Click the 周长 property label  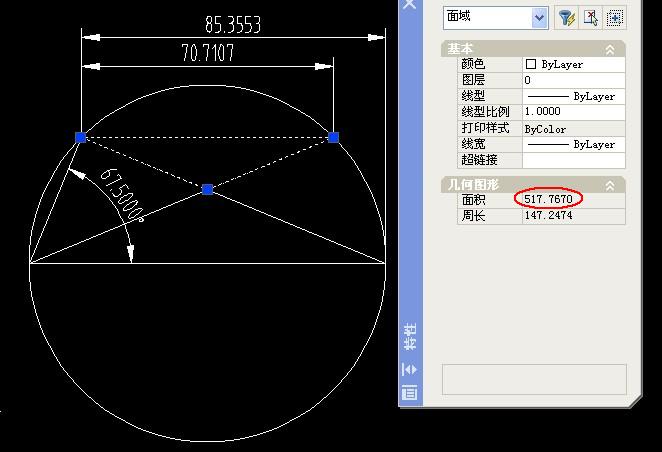tap(473, 215)
